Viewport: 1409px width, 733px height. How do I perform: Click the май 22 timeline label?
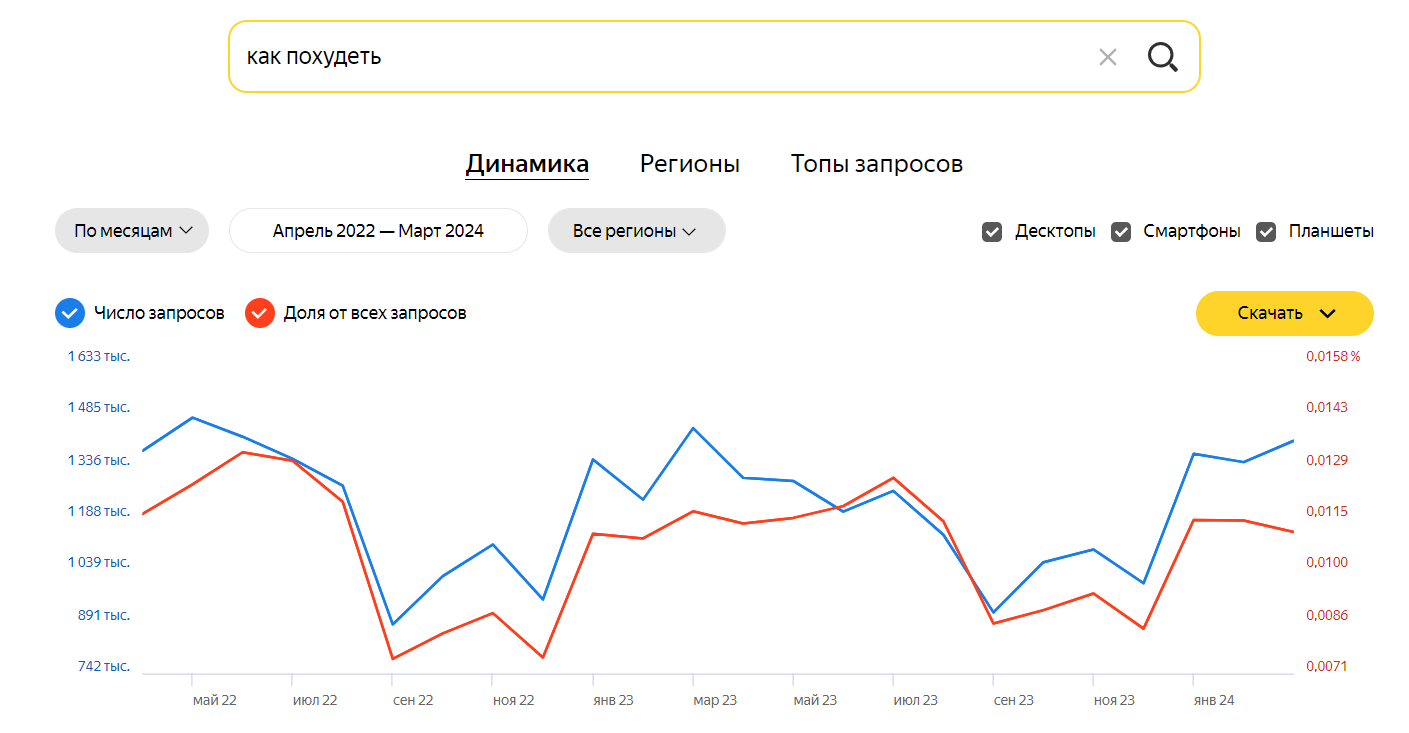[215, 700]
